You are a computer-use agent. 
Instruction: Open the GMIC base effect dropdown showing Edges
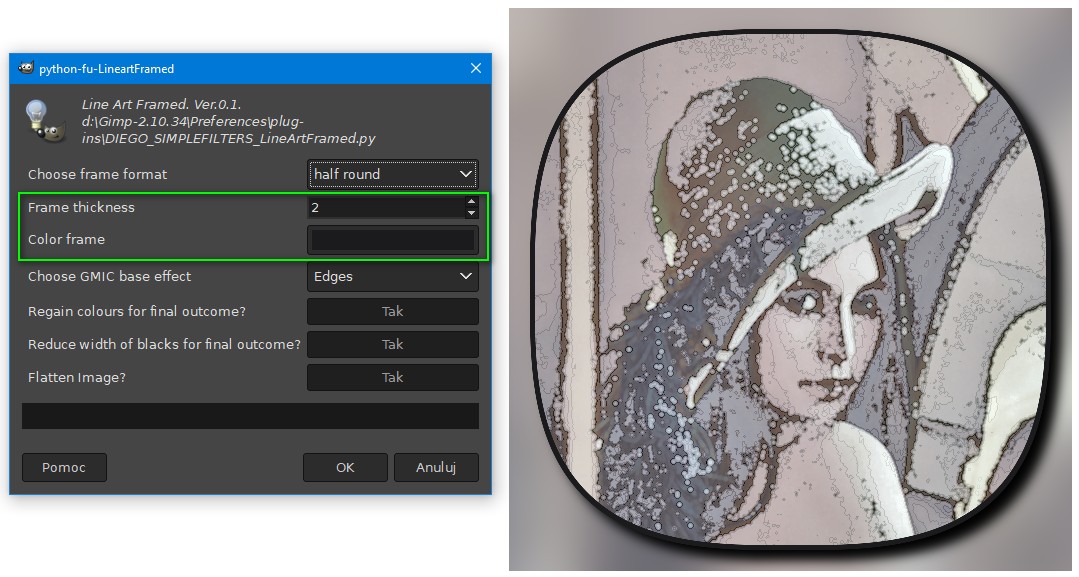pyautogui.click(x=392, y=276)
